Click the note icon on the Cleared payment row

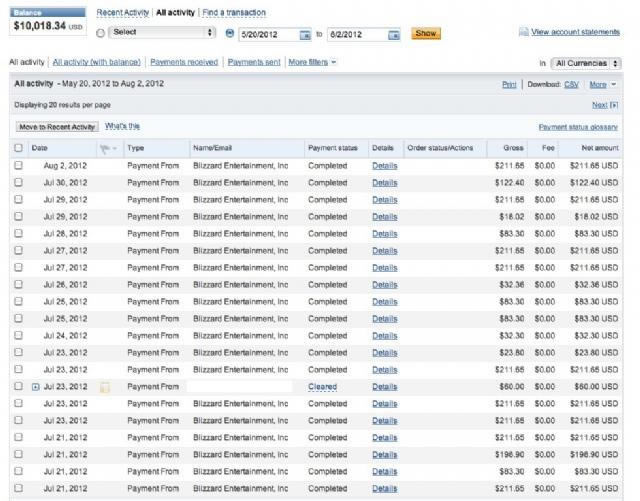coord(105,386)
